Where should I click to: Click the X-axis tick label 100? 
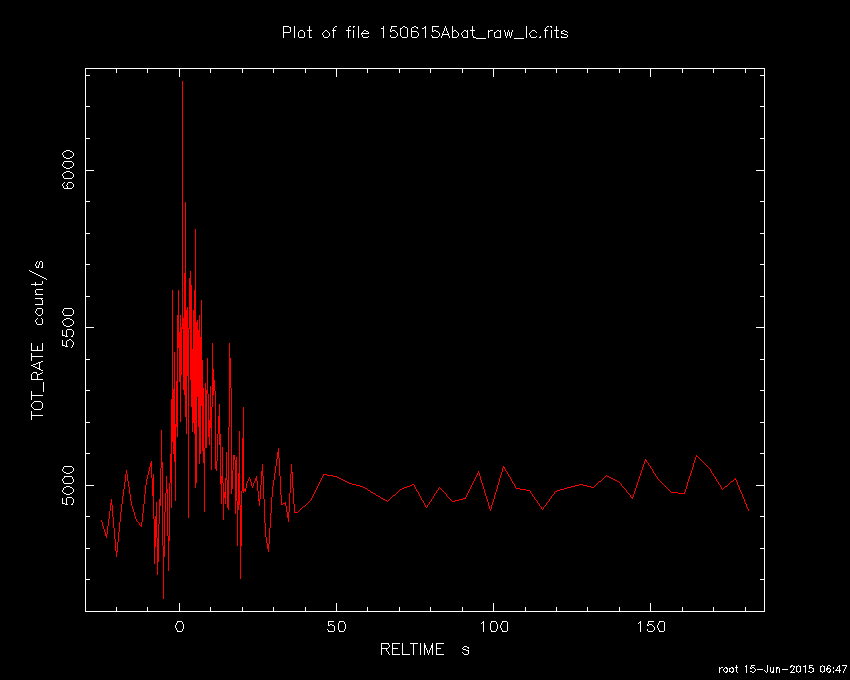493,627
